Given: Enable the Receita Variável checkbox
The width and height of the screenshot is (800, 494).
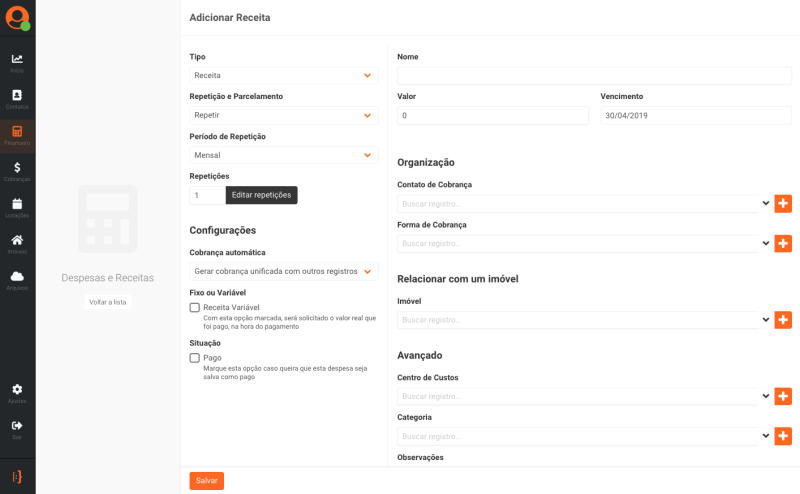Looking at the screenshot, I should (x=195, y=308).
